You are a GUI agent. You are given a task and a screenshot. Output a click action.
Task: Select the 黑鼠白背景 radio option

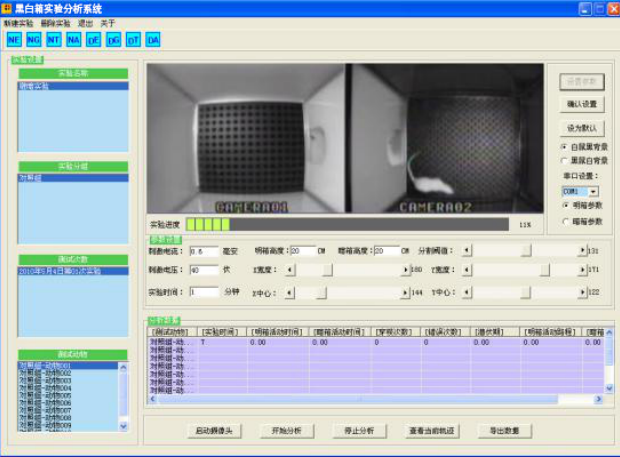[564, 160]
